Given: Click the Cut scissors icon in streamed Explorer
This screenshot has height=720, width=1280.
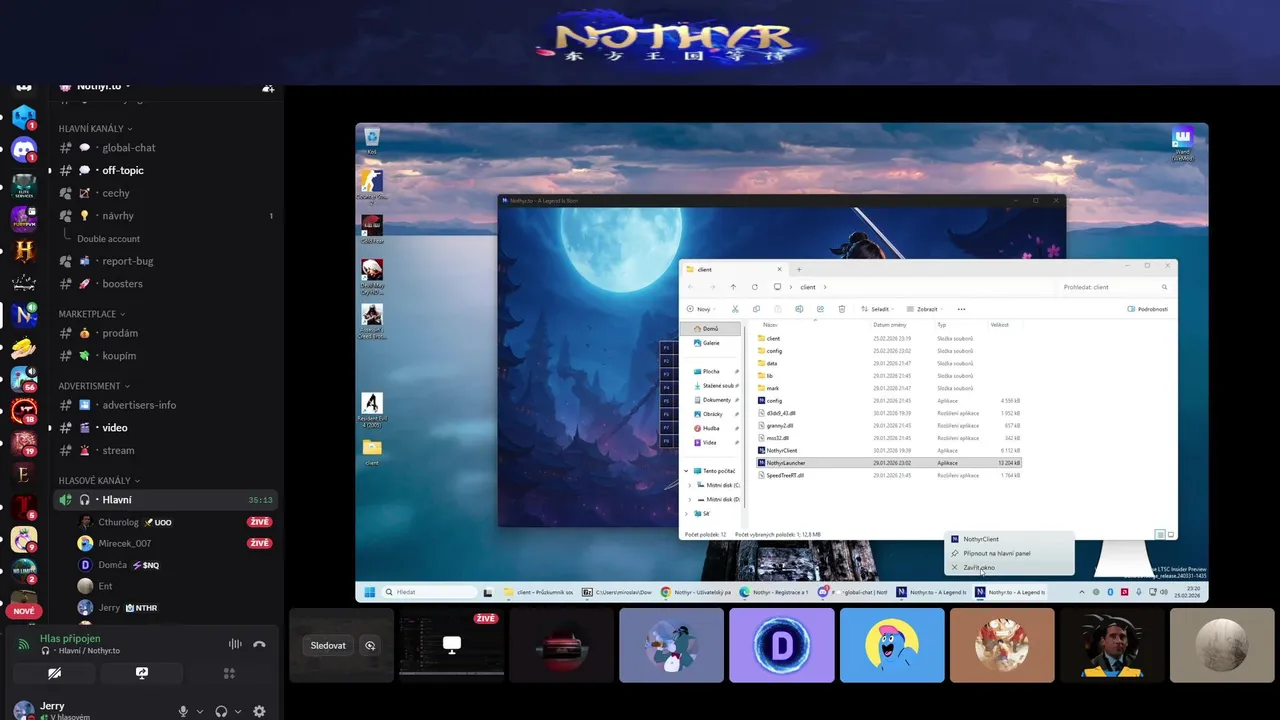Looking at the screenshot, I should 735,309.
